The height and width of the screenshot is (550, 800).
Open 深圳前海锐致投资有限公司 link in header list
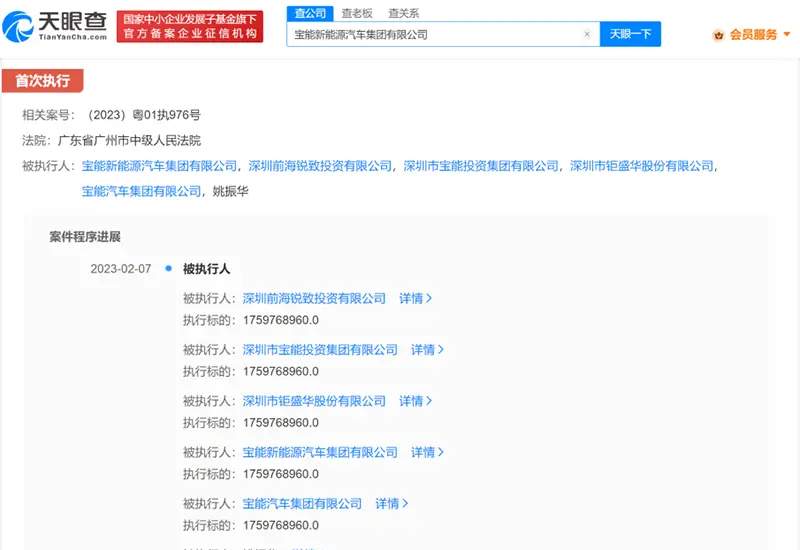coord(320,166)
